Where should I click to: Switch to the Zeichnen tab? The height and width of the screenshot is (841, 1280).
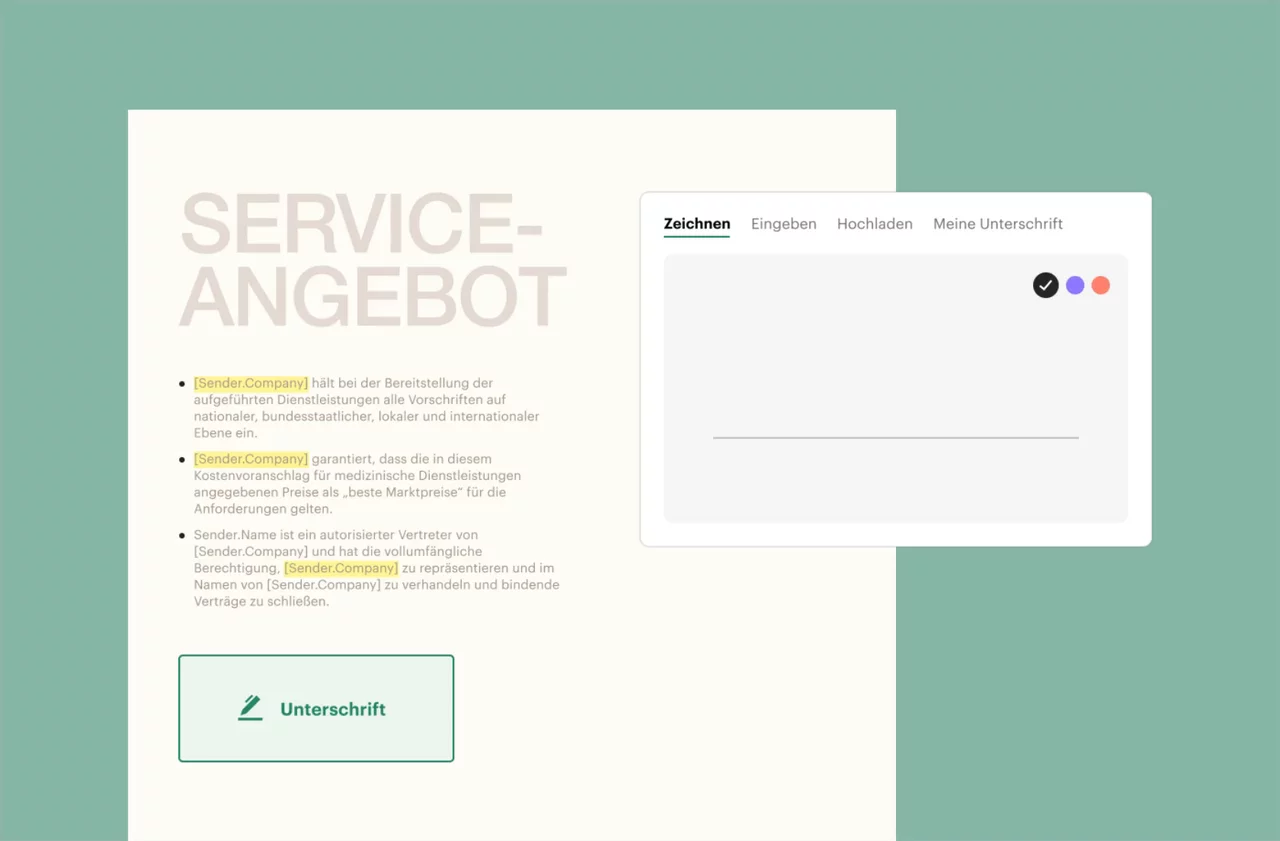click(x=697, y=224)
